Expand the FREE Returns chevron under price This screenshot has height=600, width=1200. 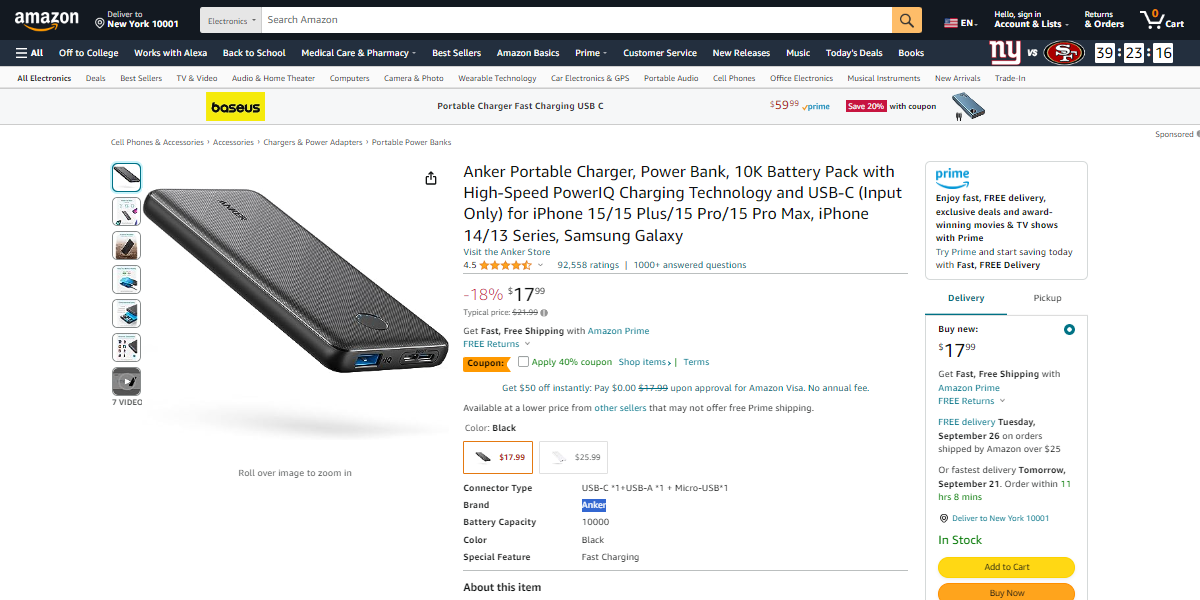(527, 344)
